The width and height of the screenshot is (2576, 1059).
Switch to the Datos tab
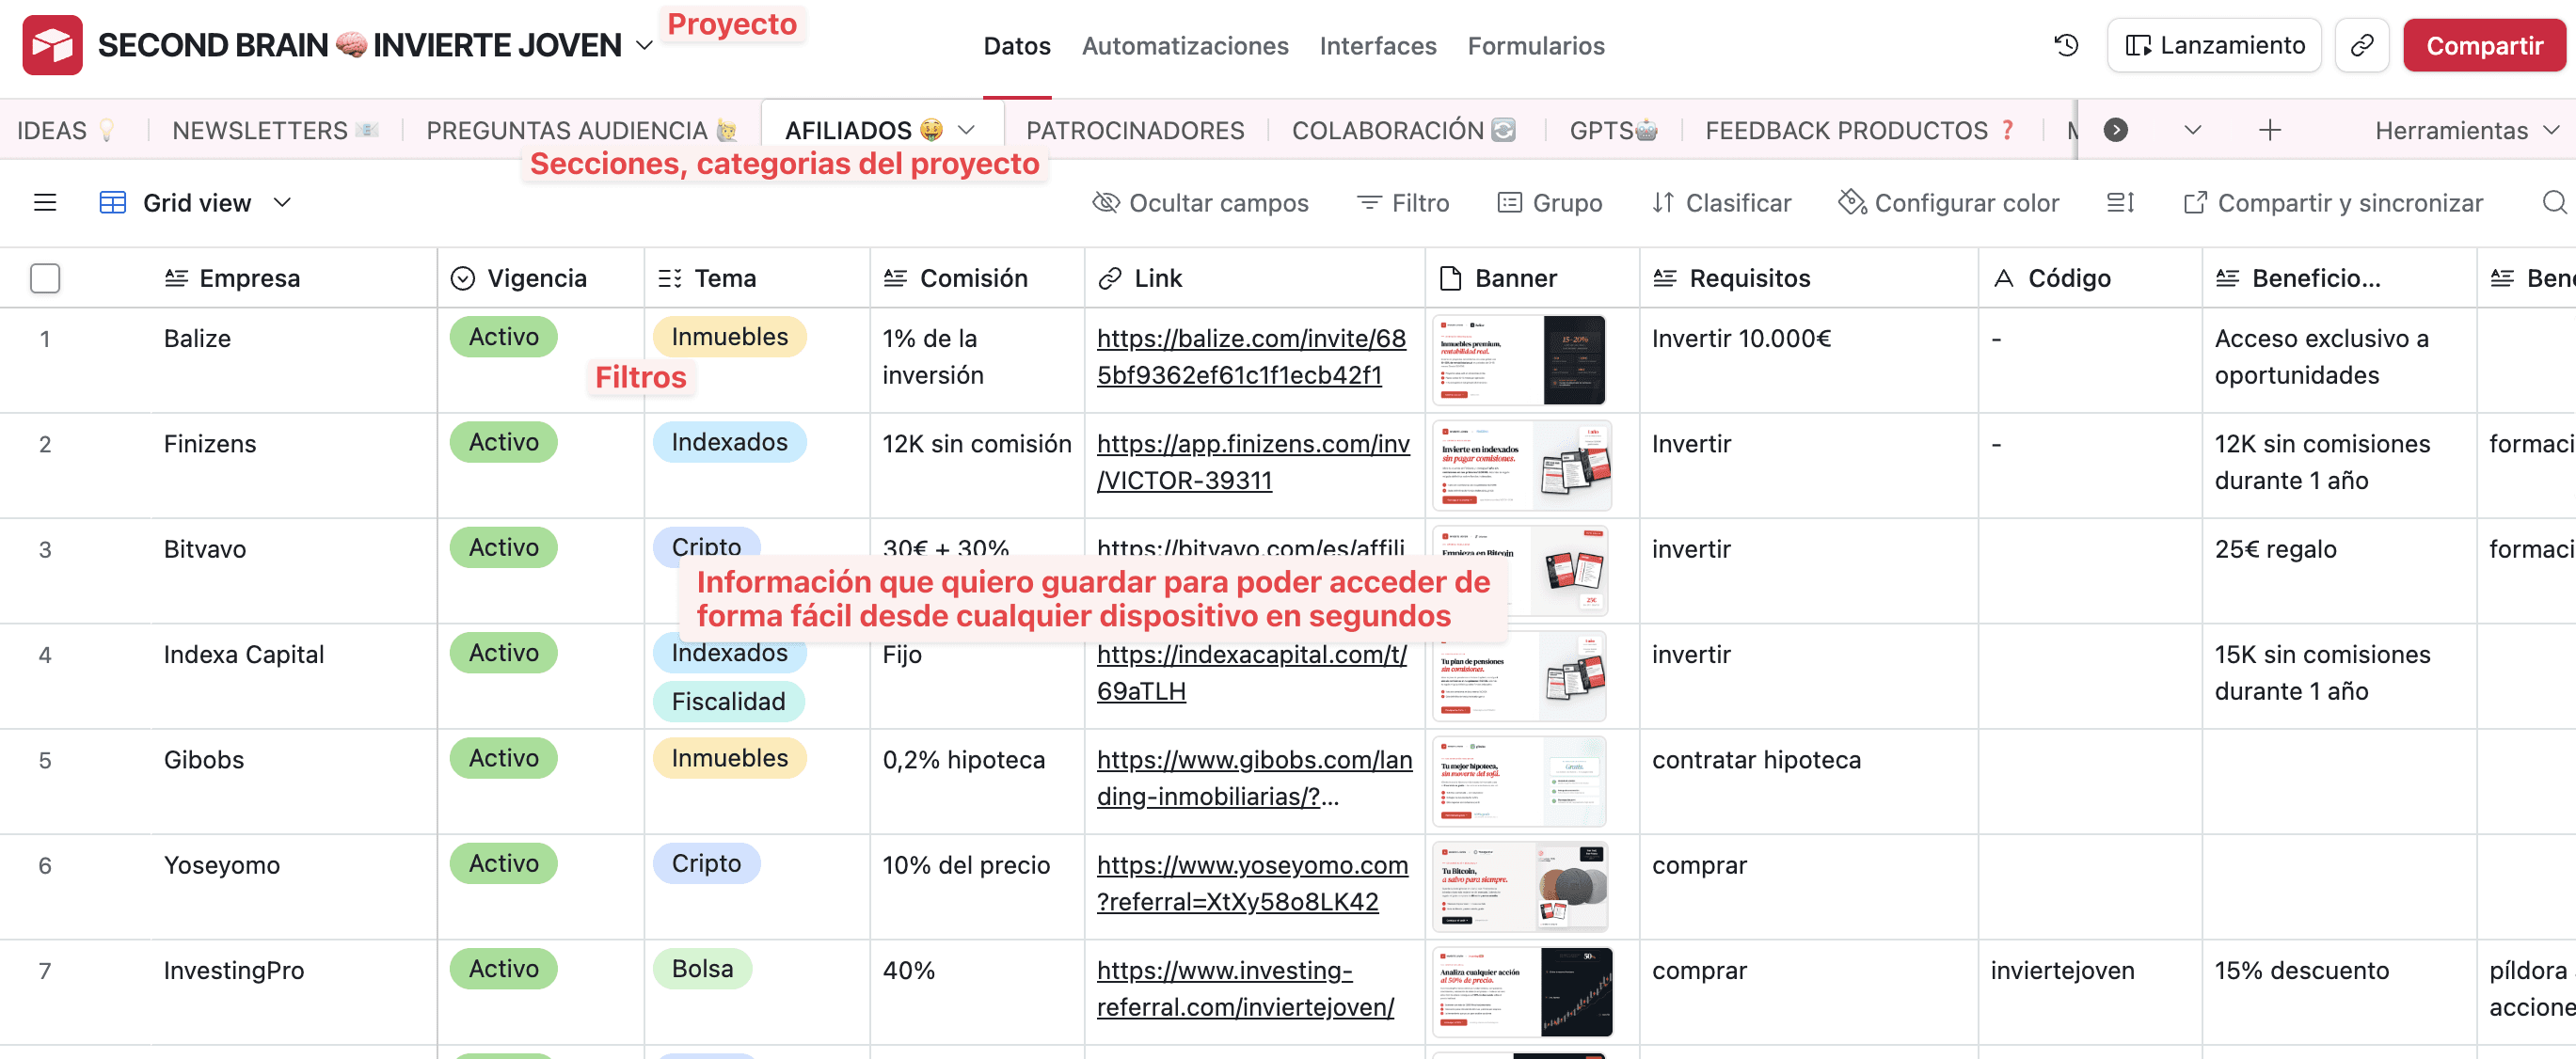point(1017,46)
